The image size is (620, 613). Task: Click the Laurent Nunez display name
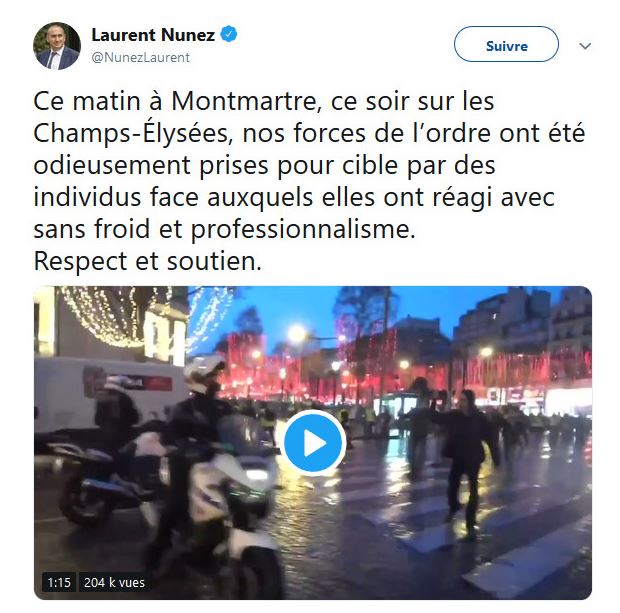(153, 35)
